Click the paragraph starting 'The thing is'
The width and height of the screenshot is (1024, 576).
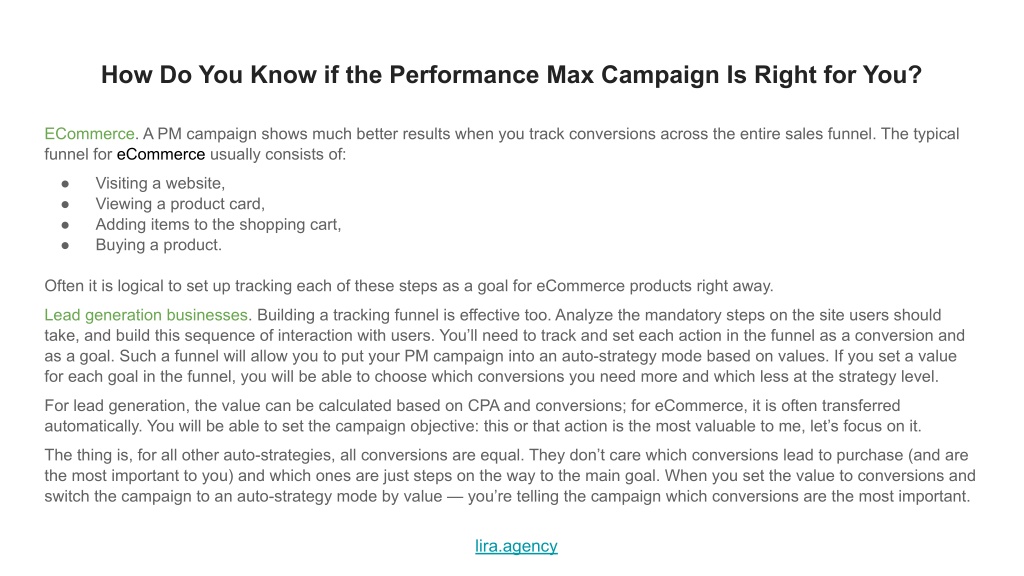point(510,475)
